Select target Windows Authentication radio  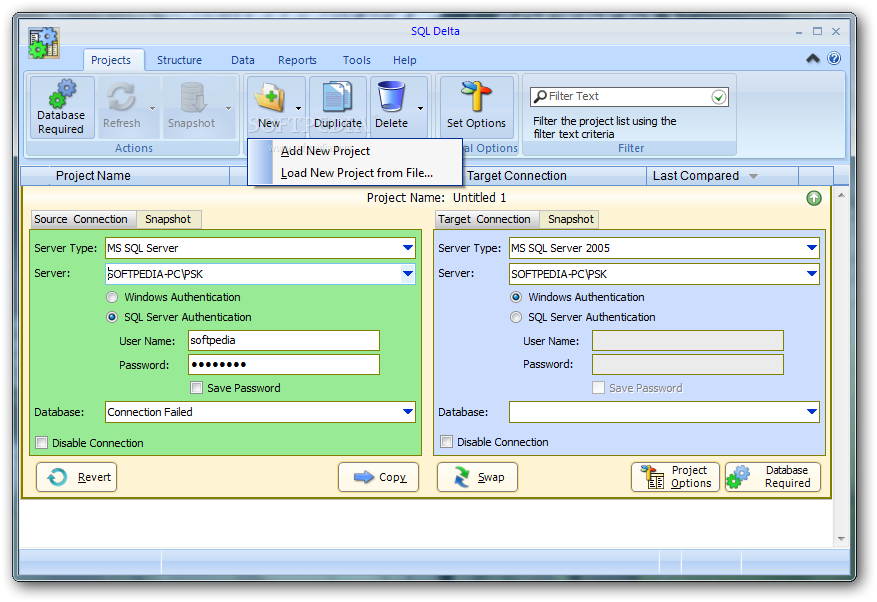(x=516, y=297)
